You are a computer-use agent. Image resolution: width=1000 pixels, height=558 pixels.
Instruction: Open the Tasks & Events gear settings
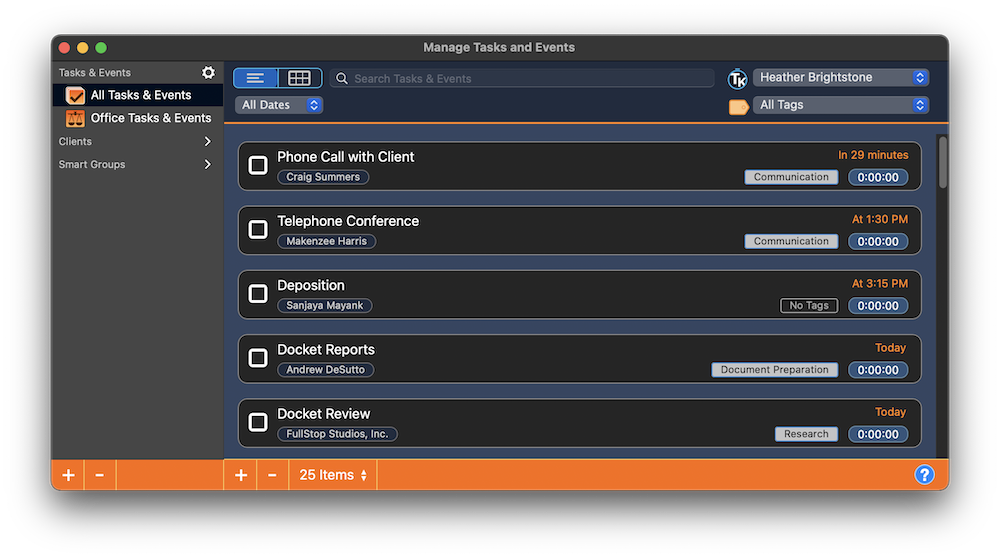208,73
